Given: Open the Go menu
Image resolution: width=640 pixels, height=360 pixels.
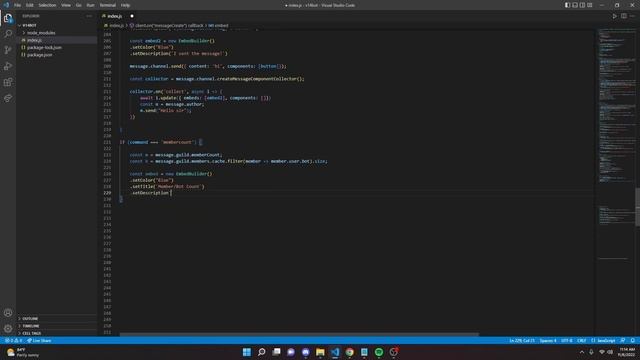Looking at the screenshot, I should tap(78, 5).
